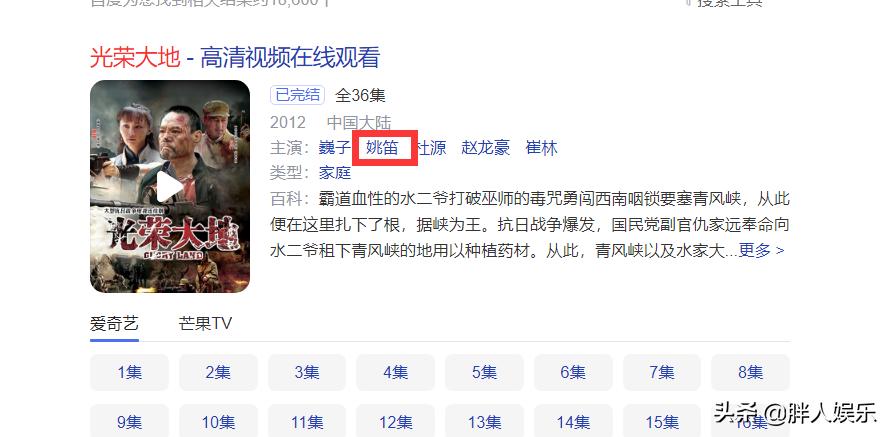Screen dimensions: 890x437
Task: Open actor 姚笛's link
Action: (382, 148)
